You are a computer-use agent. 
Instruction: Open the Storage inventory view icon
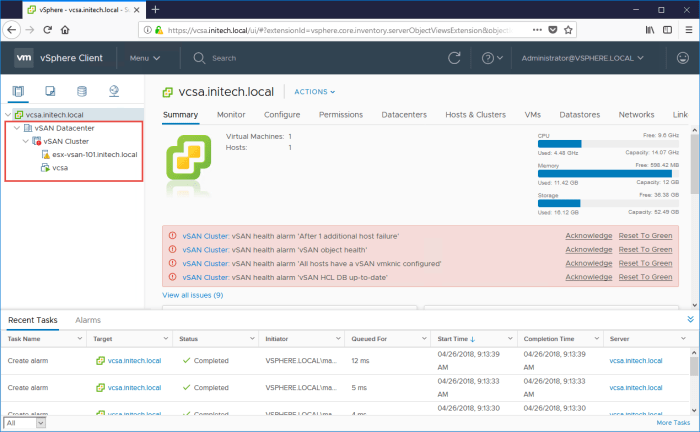pos(82,92)
